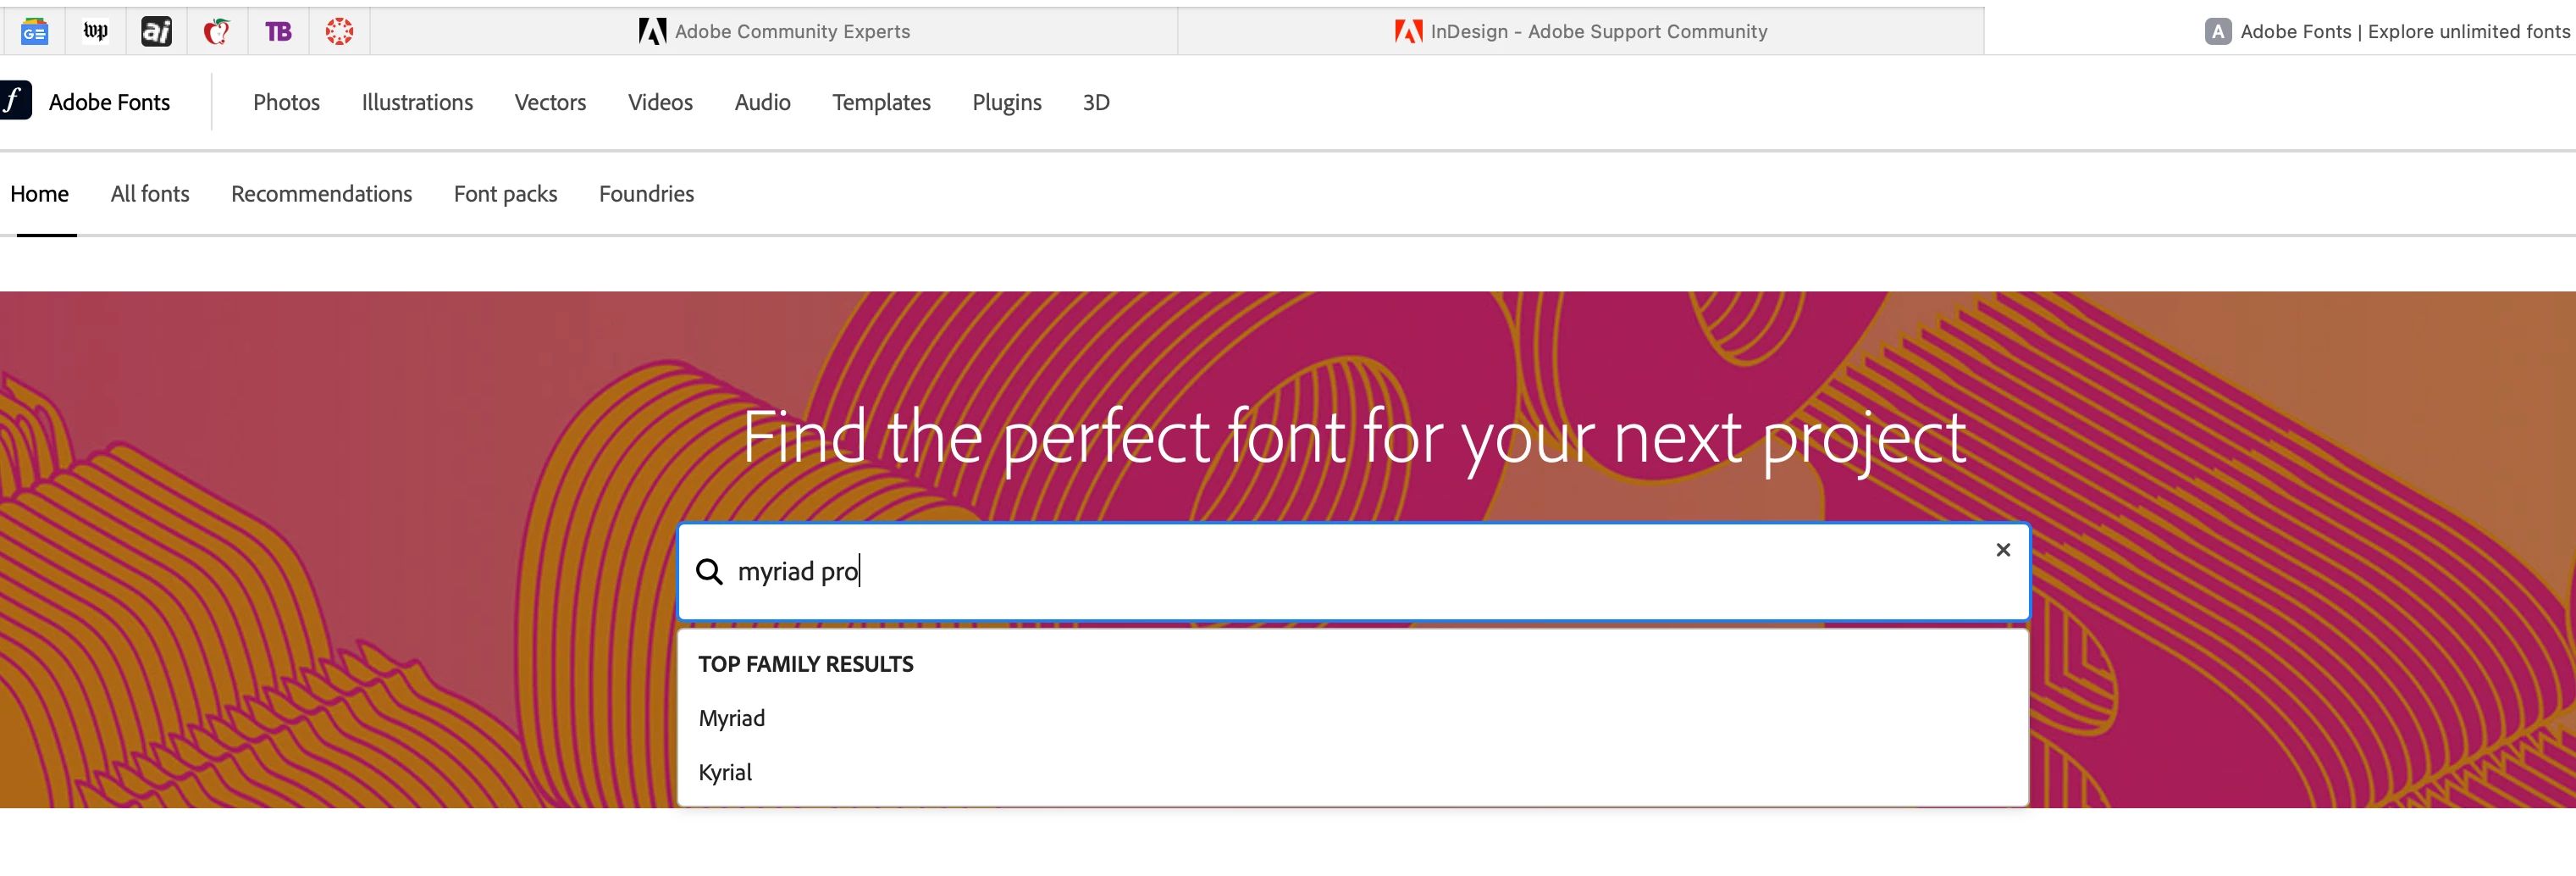Open the Washington Post pinned tab
The image size is (2576, 876).
pos(95,32)
